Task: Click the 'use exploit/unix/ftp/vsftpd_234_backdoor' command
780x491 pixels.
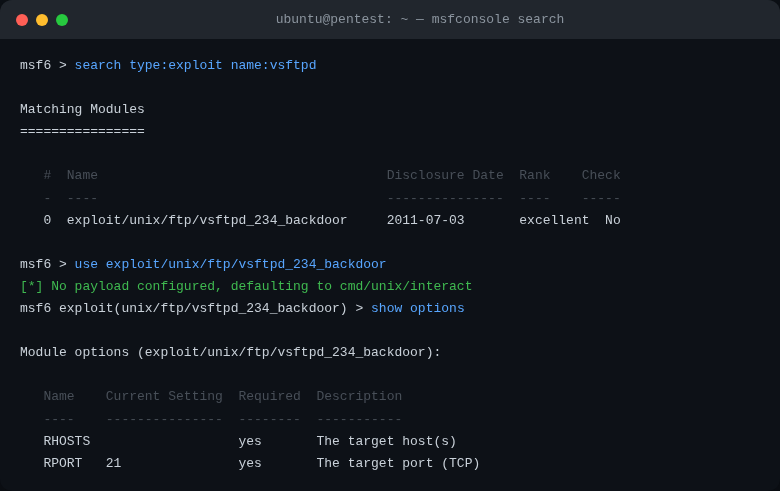Action: coord(230,264)
